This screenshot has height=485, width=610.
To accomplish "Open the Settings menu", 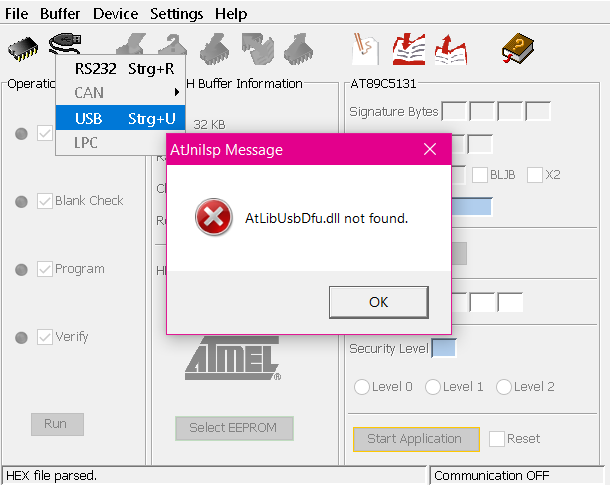I will click(177, 14).
